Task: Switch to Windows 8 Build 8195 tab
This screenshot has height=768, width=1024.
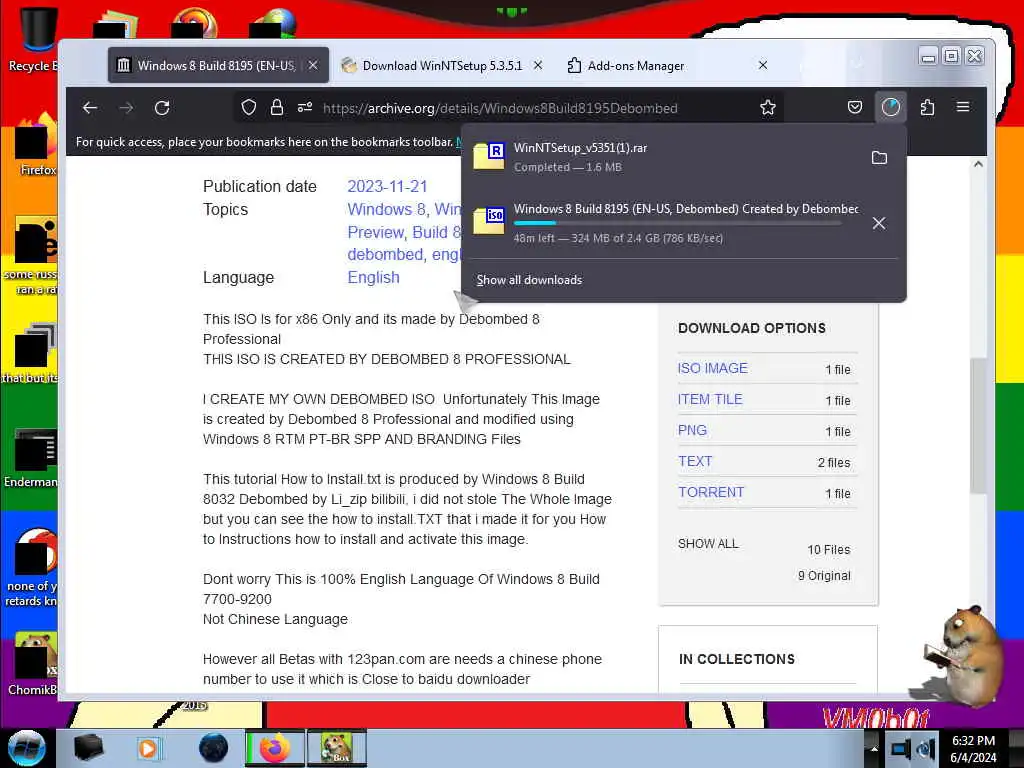Action: [218, 65]
